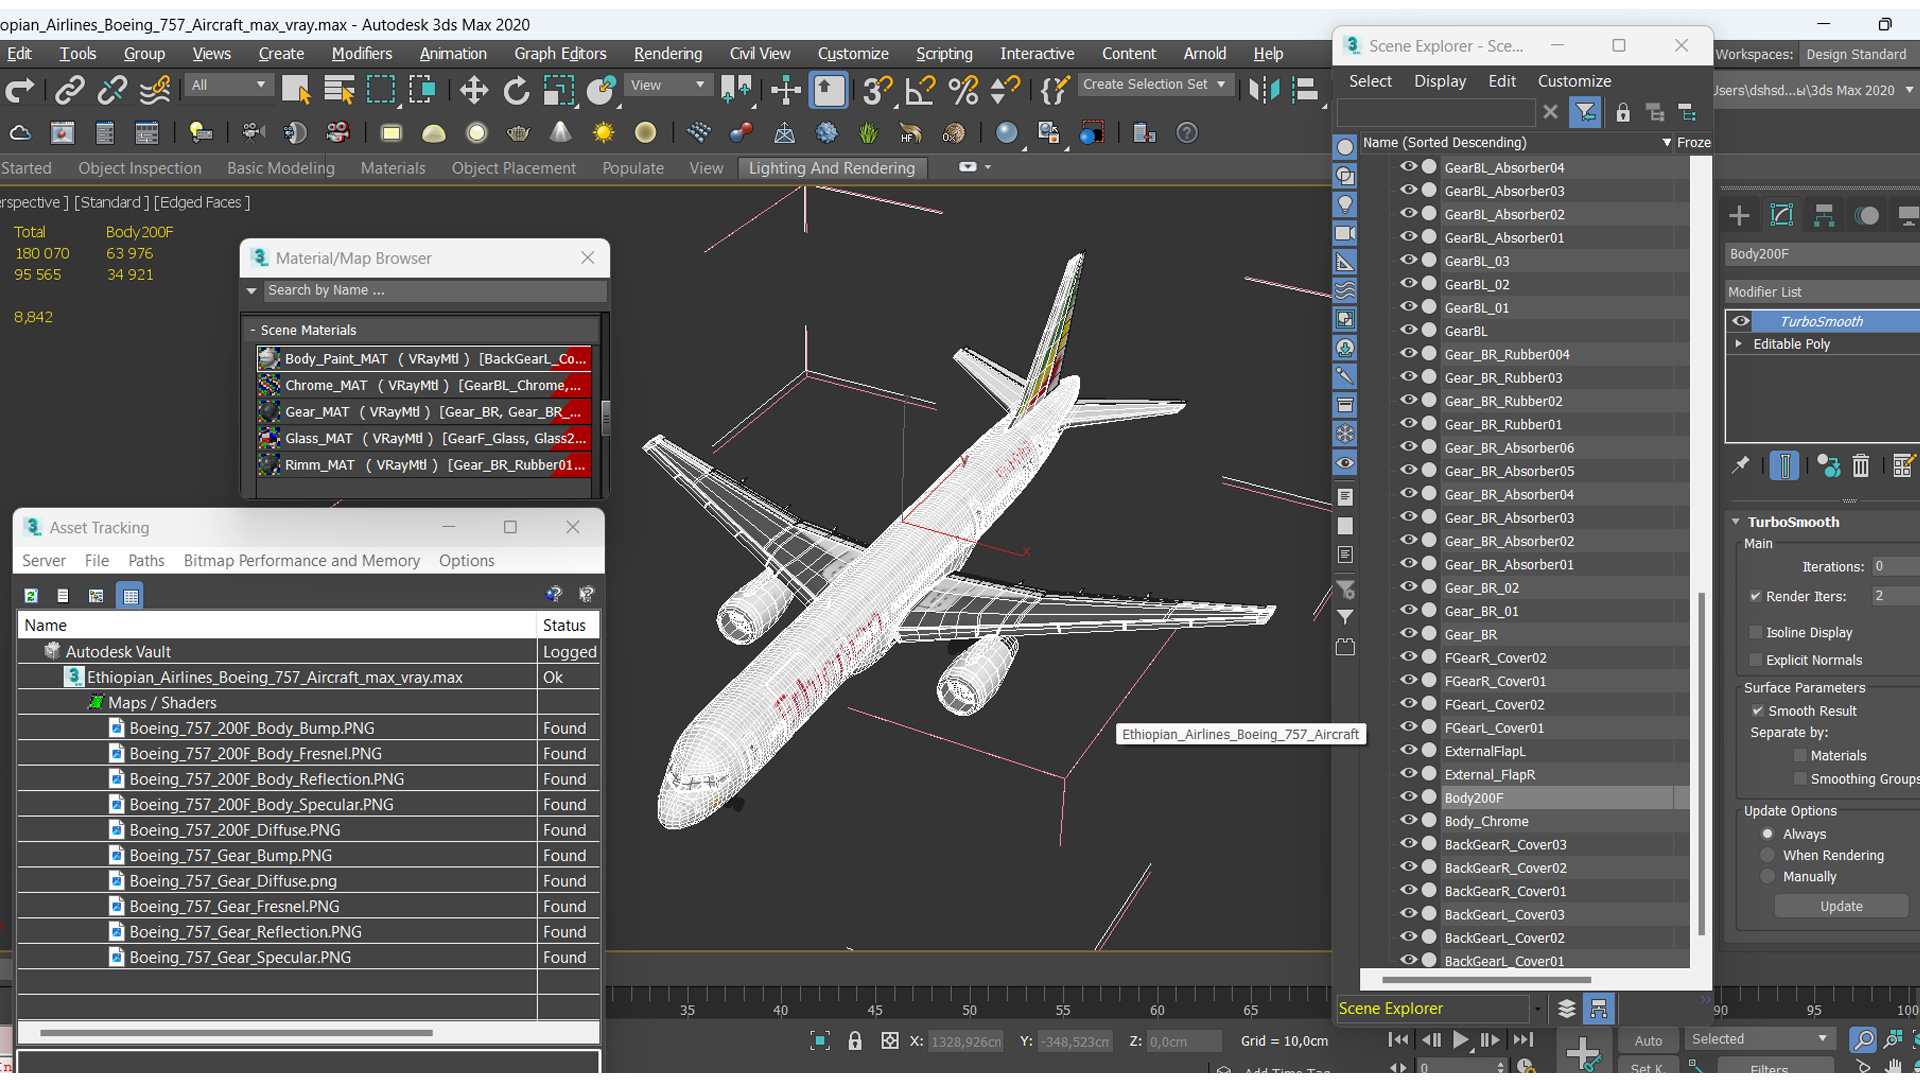
Task: Toggle the Render Iters checkbox
Action: coord(1755,596)
